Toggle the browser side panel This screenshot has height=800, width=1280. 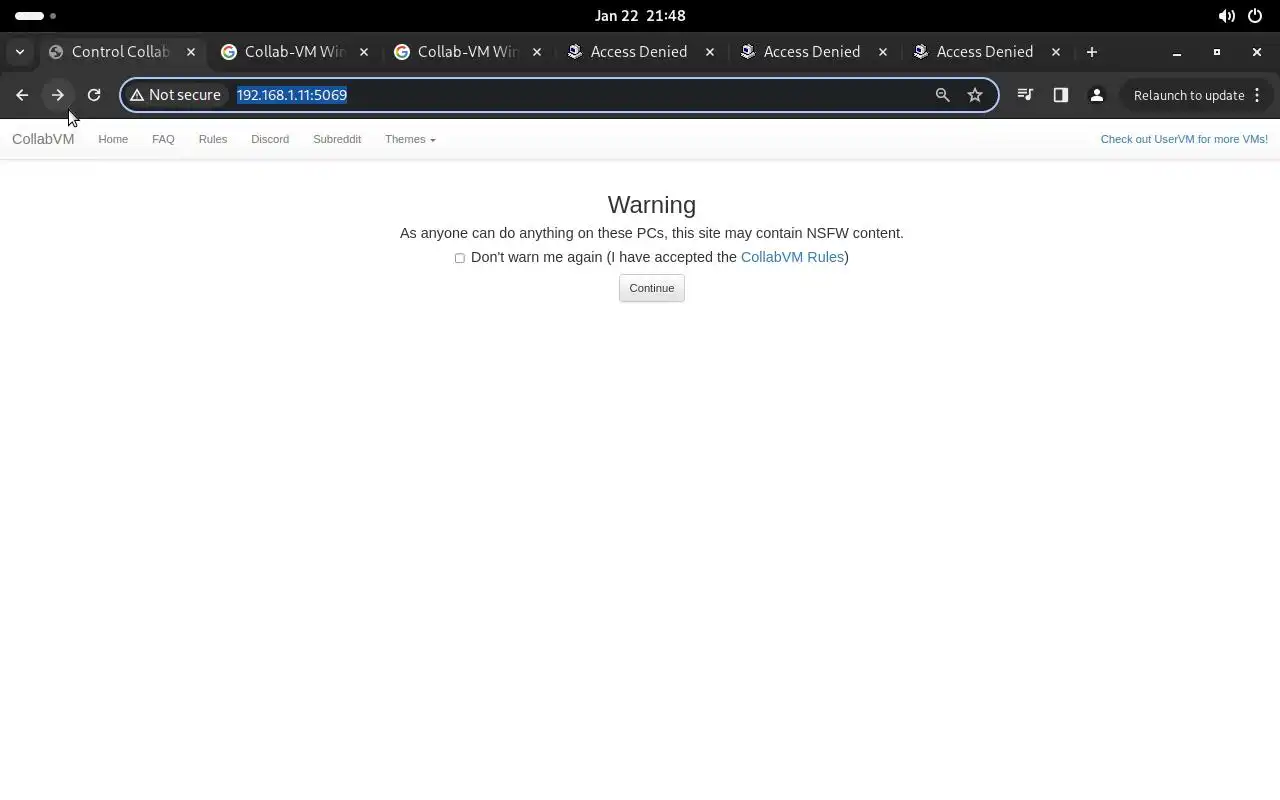point(1061,95)
